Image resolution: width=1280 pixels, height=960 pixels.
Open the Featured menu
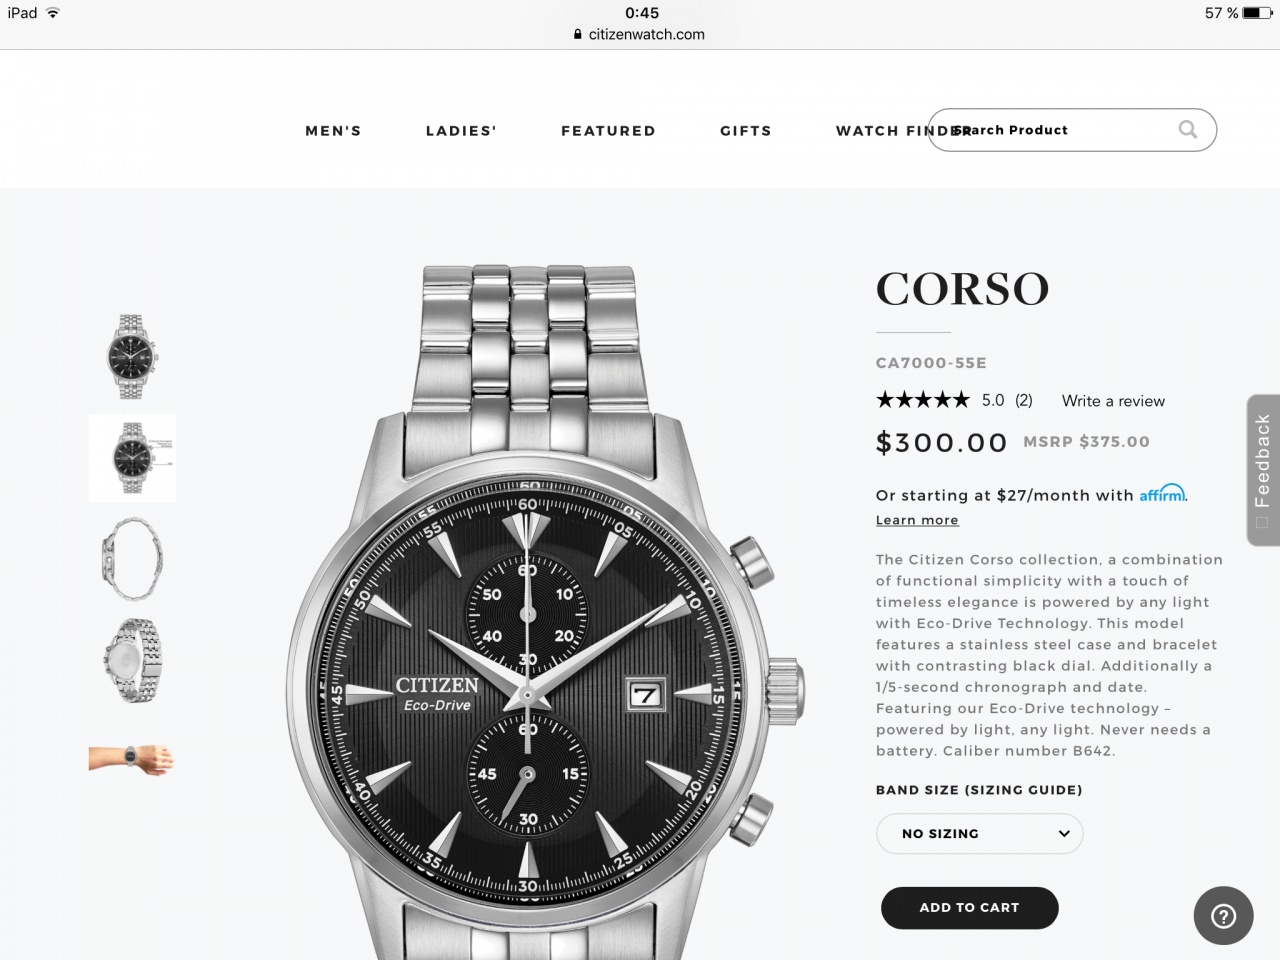[x=608, y=131]
